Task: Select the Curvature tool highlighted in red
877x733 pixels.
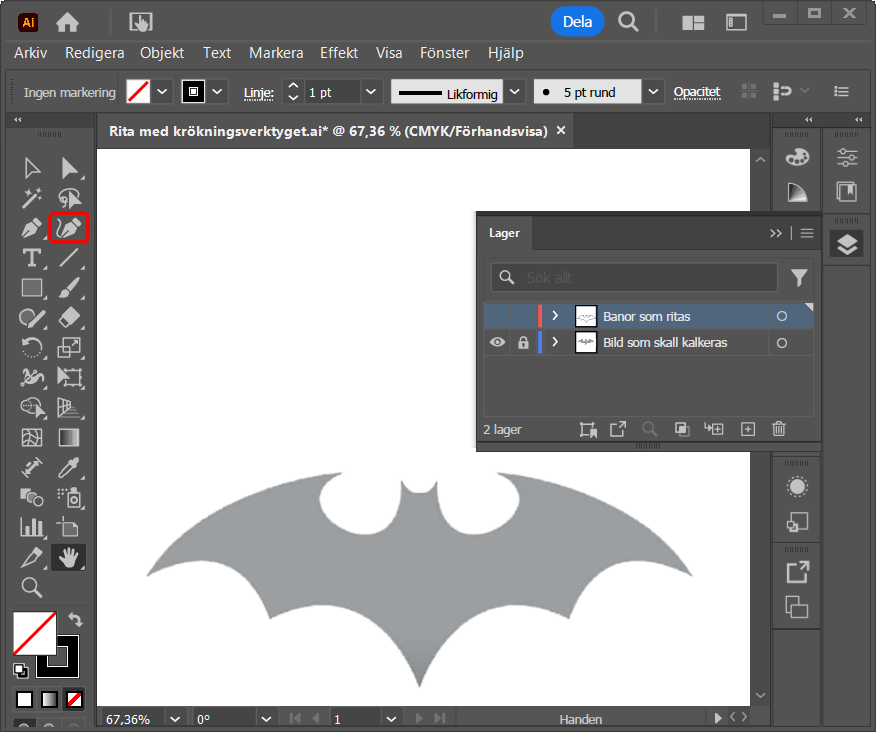Action: [69, 228]
